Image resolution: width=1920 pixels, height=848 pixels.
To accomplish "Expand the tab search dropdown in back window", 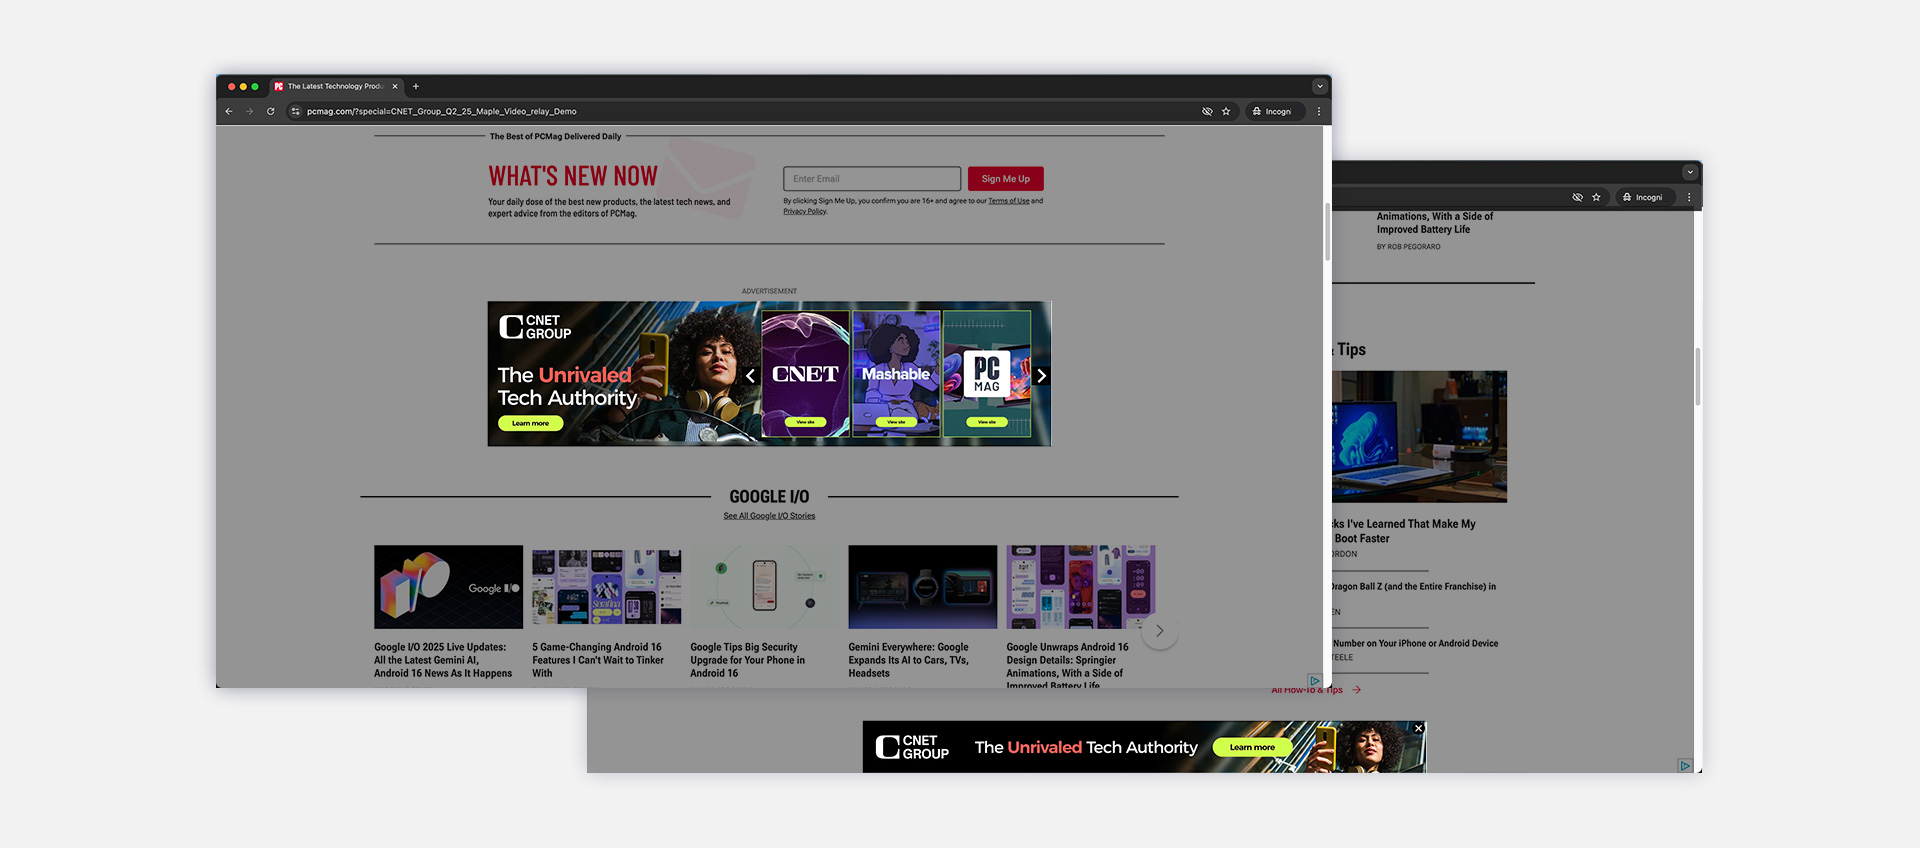I will click(1690, 172).
